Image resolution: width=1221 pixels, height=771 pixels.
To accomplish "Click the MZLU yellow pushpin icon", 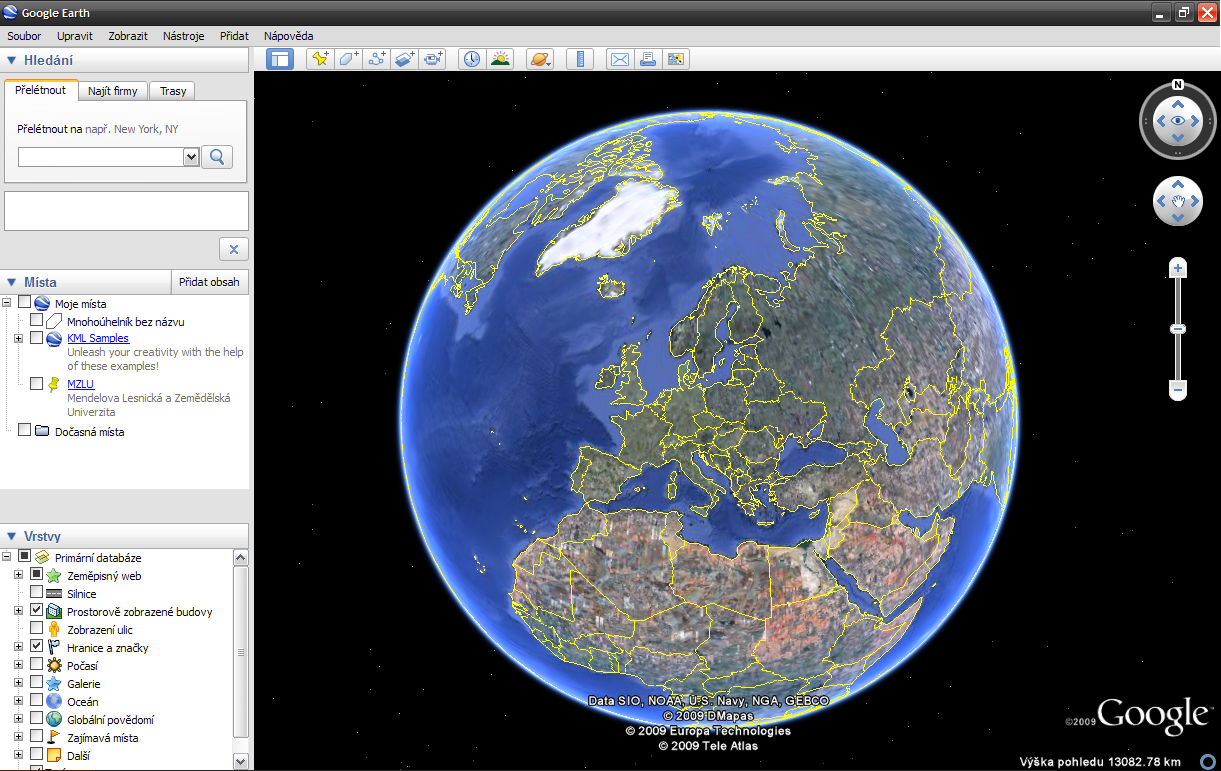I will tap(54, 384).
